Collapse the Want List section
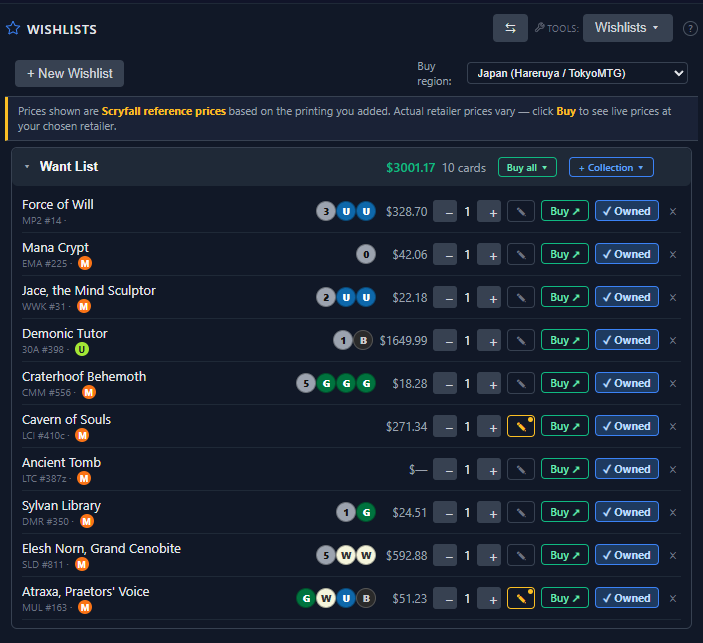The image size is (703, 643). point(27,167)
